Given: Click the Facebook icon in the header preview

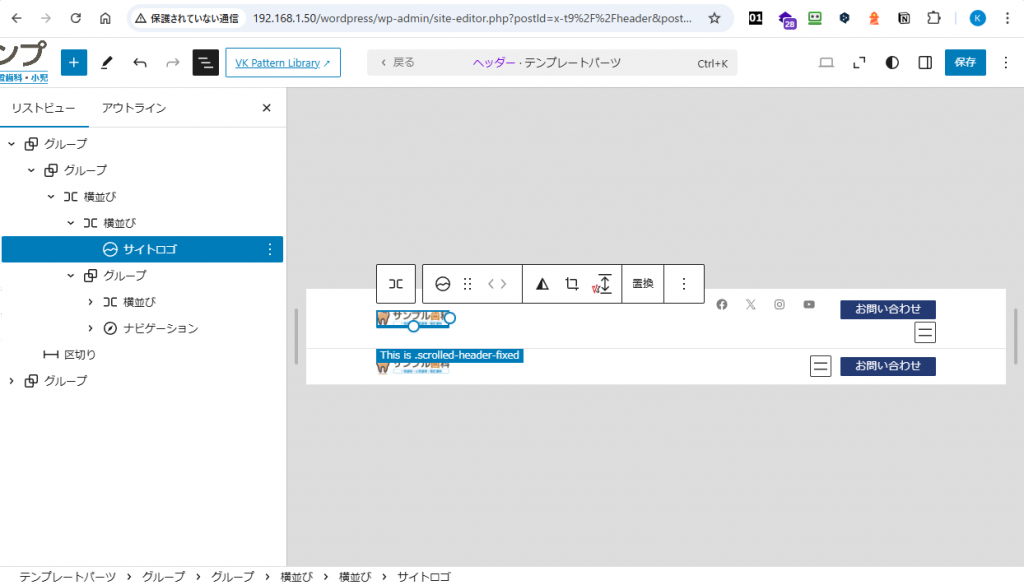Looking at the screenshot, I should [722, 304].
